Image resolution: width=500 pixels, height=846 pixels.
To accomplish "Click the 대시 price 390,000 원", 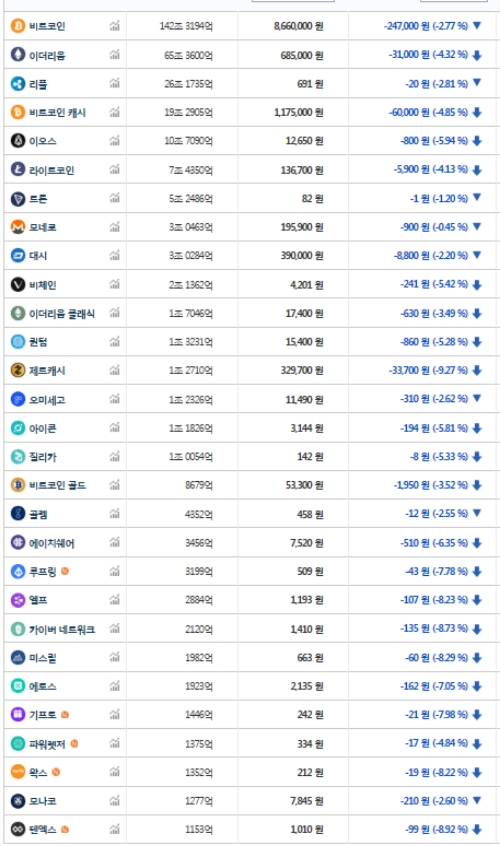I will point(302,256).
